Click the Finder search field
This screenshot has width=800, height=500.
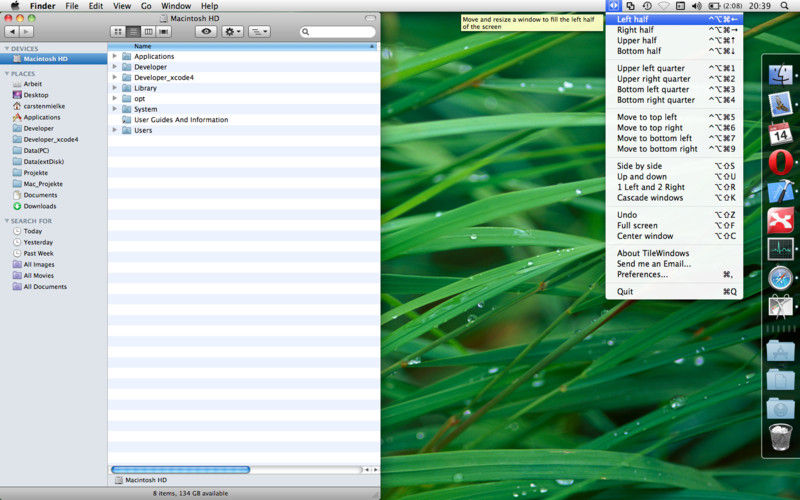pyautogui.click(x=340, y=32)
